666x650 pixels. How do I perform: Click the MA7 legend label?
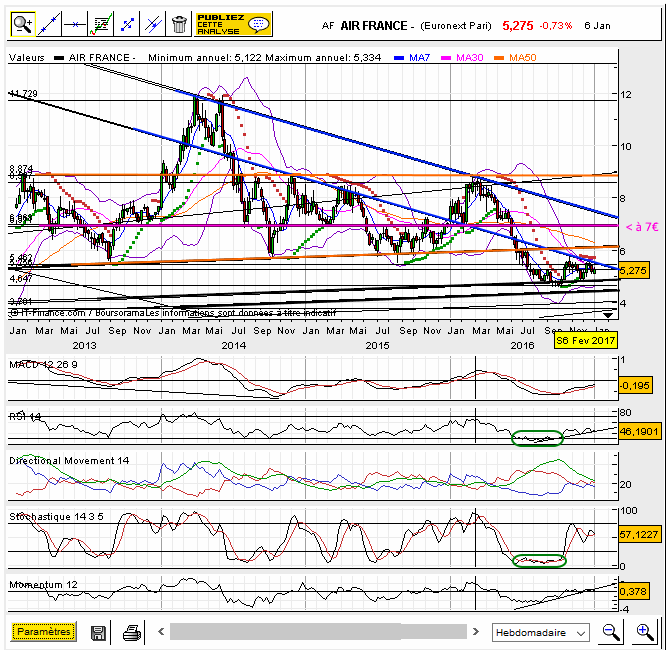point(419,57)
